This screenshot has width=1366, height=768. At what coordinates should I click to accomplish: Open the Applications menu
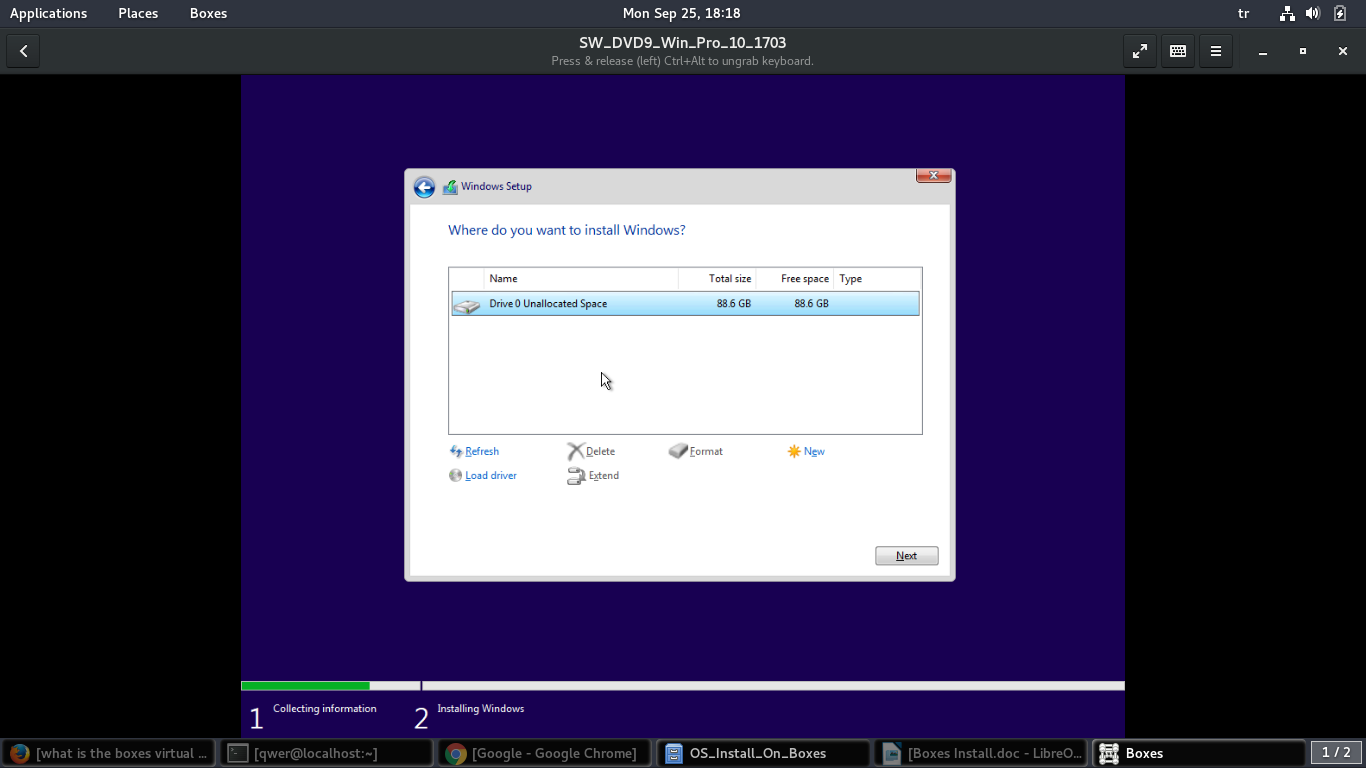pos(48,13)
